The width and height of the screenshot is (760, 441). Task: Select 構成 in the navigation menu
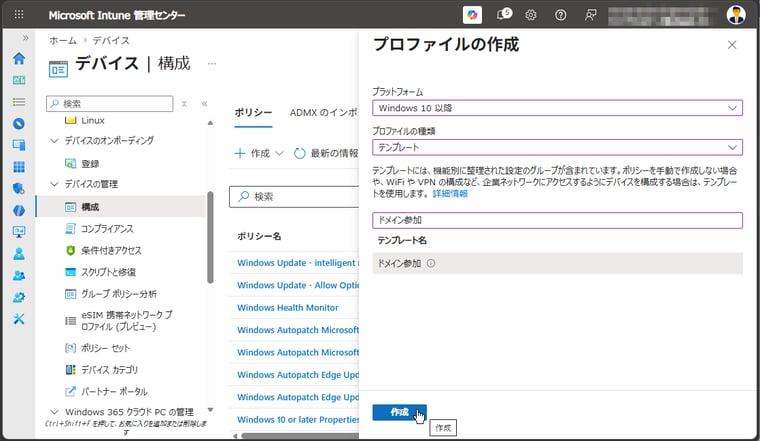tap(121, 207)
